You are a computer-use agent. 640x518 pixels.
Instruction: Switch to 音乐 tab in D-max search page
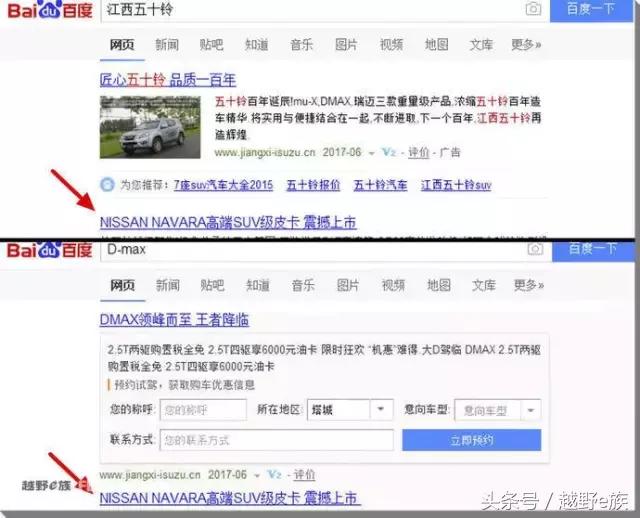303,285
